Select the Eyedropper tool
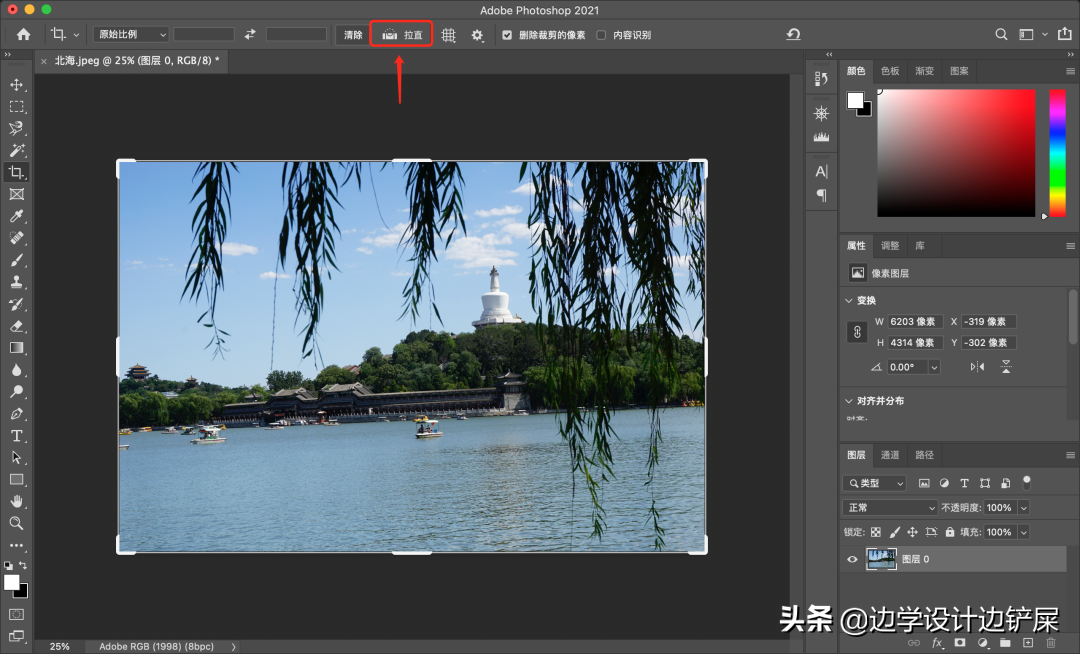 pos(17,216)
